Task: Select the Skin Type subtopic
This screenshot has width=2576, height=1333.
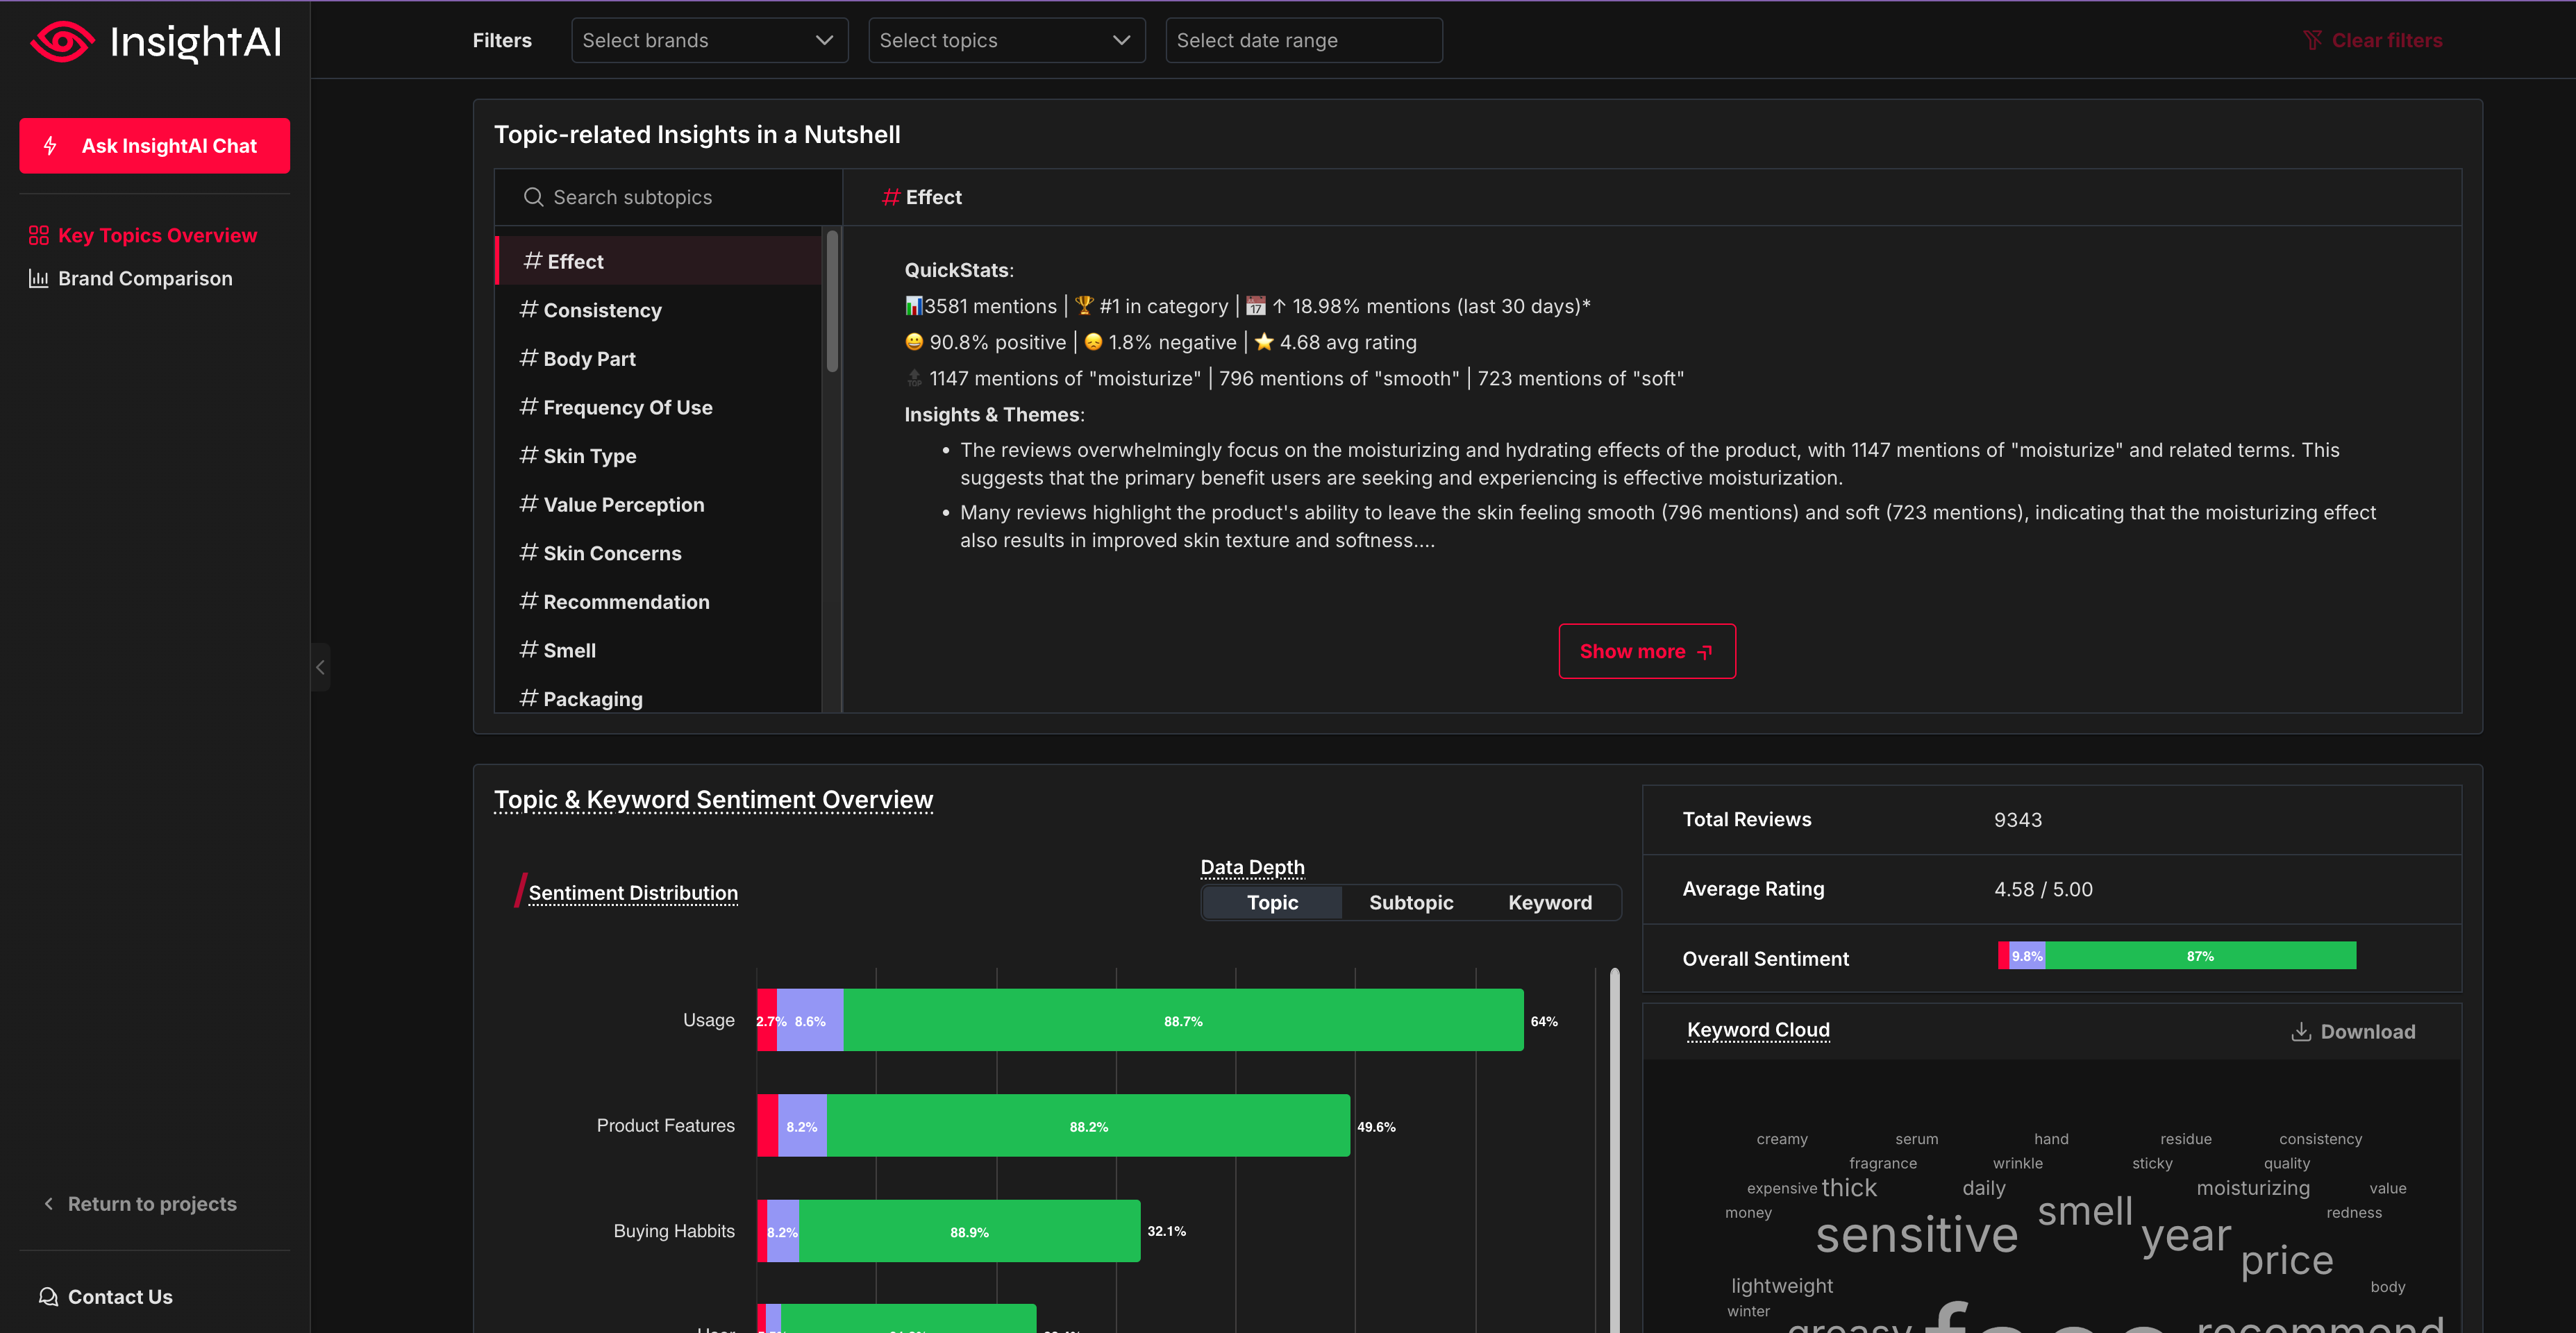Action: click(x=589, y=455)
